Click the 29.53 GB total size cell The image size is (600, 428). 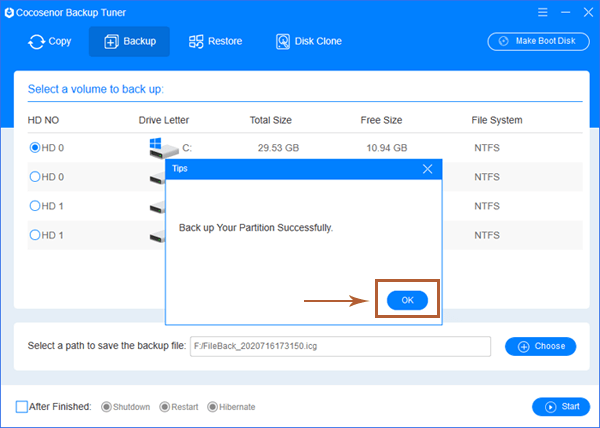click(x=278, y=148)
